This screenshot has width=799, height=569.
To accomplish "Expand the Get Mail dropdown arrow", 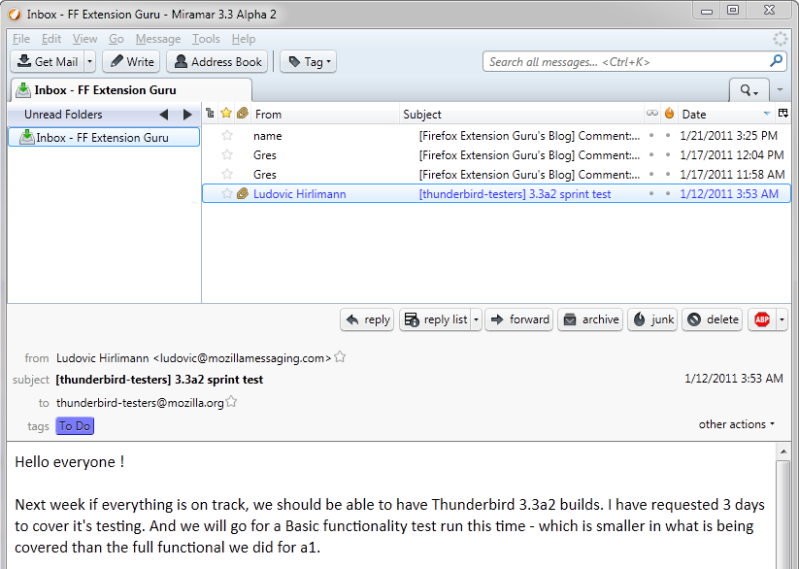I will point(90,62).
